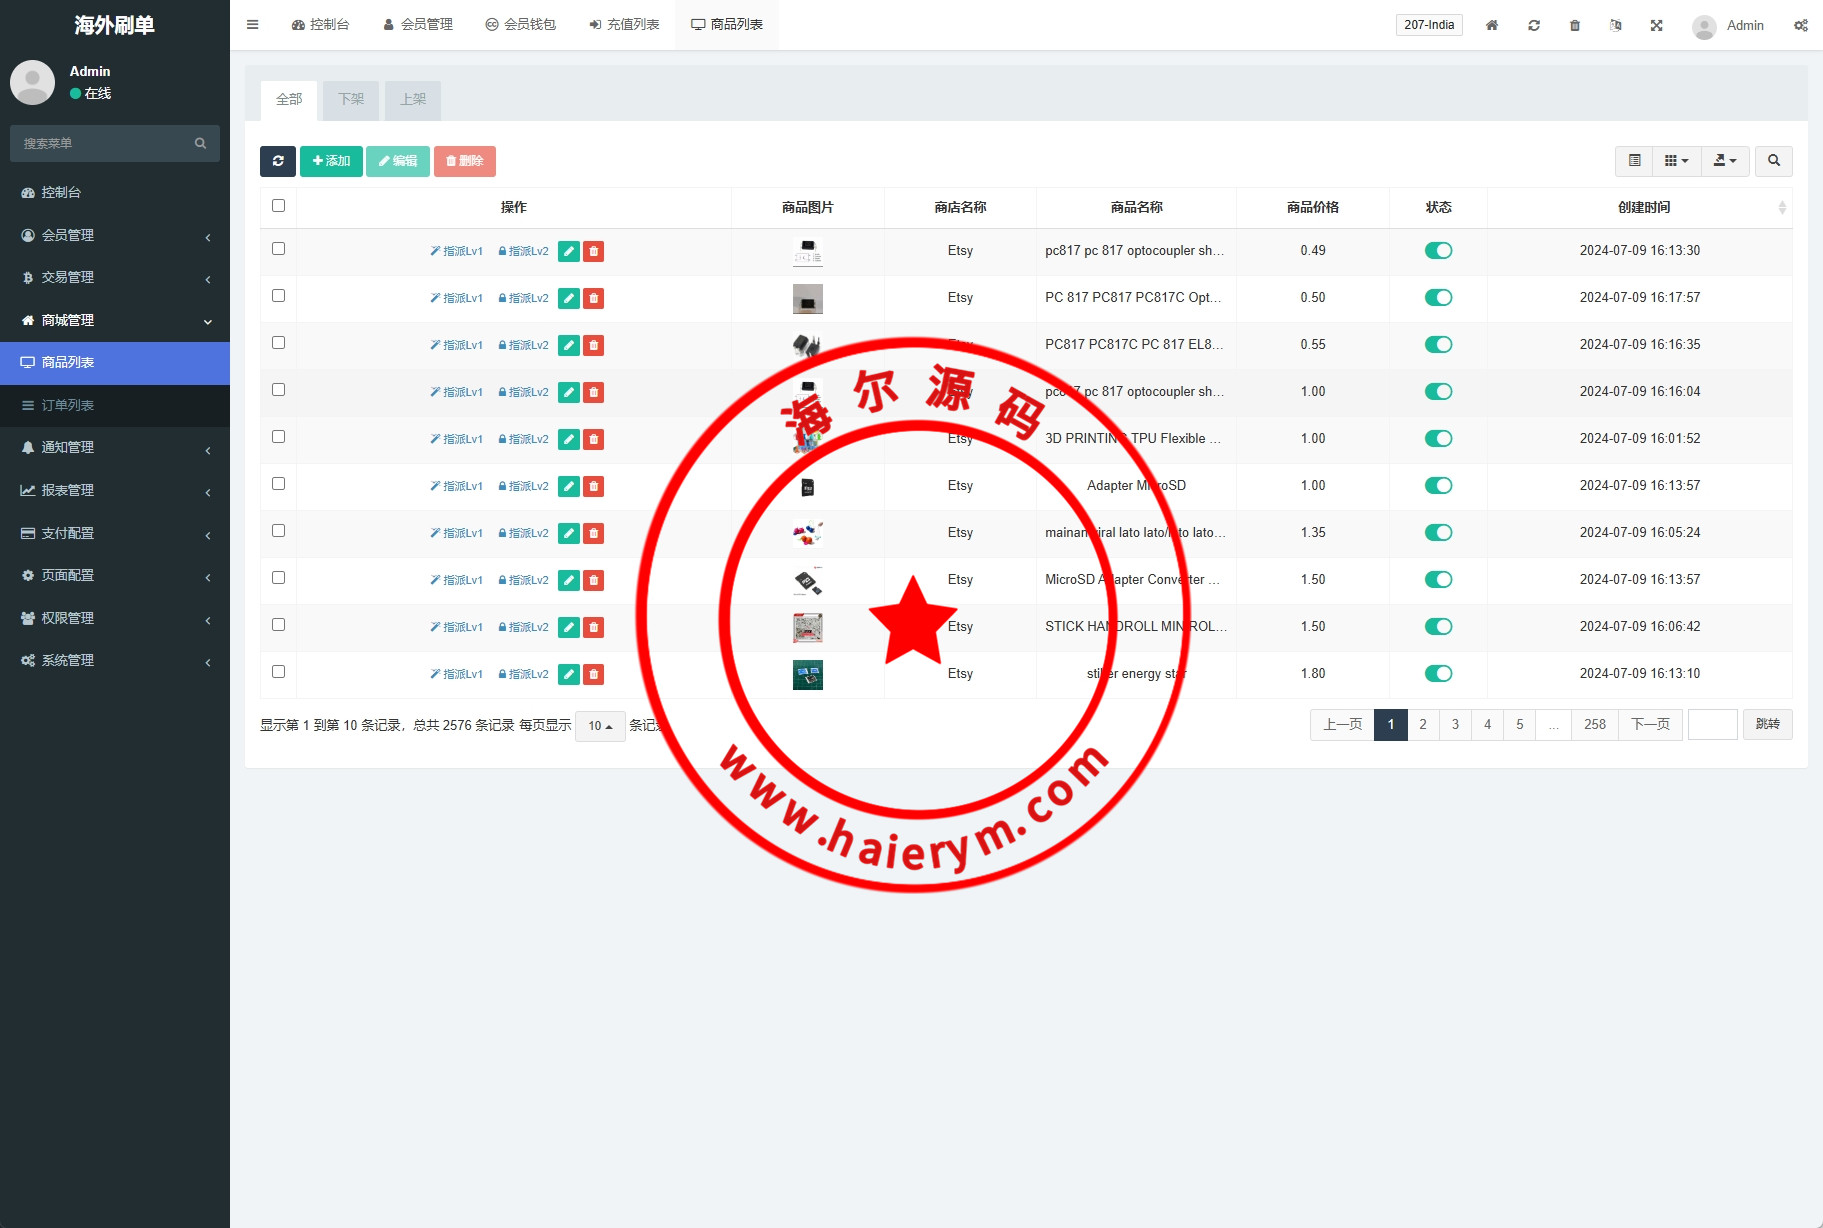Screen dimensions: 1823x1228
Task: Click the page jump input field
Action: tap(1712, 725)
